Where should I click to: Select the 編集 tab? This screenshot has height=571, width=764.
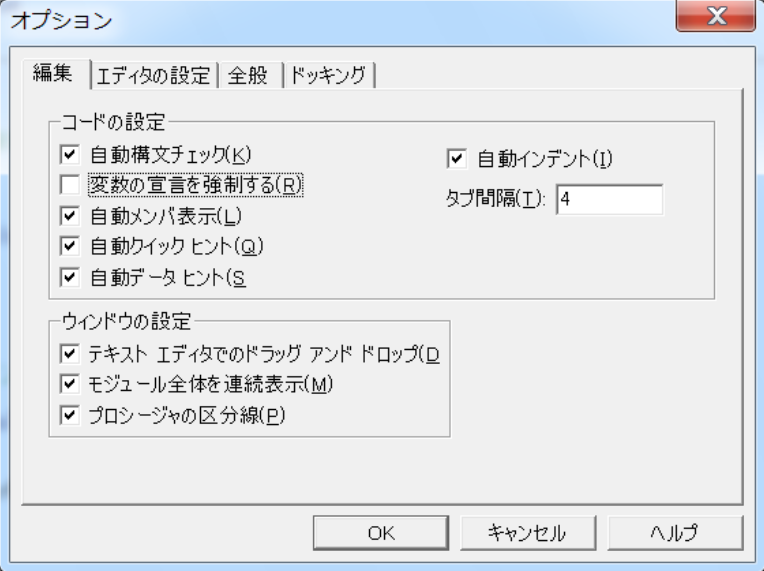(52, 74)
